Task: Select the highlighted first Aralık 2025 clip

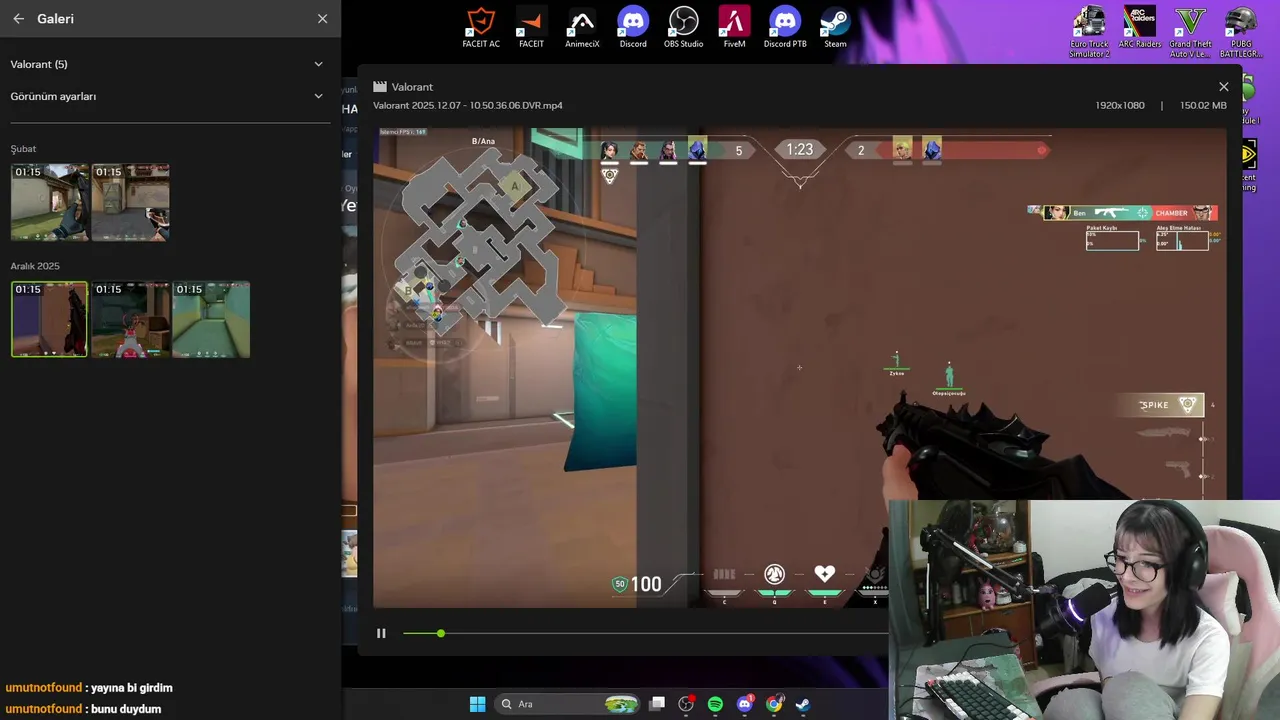Action: point(49,319)
